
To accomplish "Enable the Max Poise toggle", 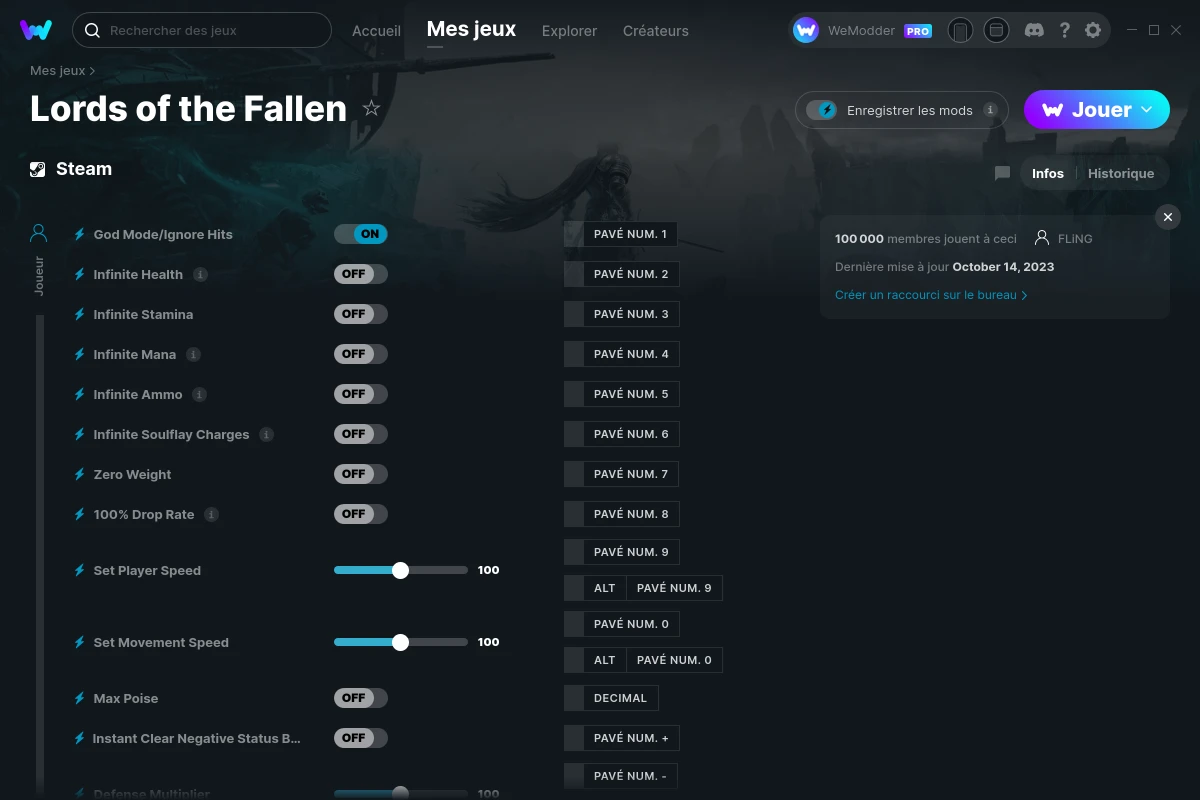I will [x=360, y=698].
